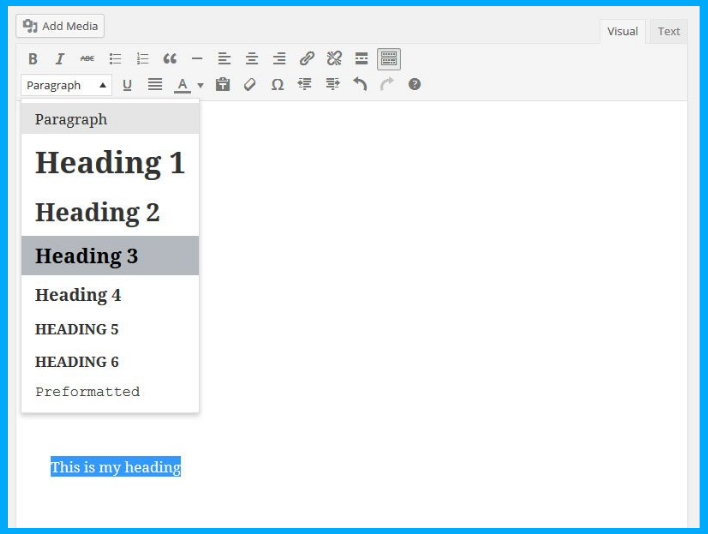708x534 pixels.
Task: Choose Heading 2 format
Action: (110, 212)
